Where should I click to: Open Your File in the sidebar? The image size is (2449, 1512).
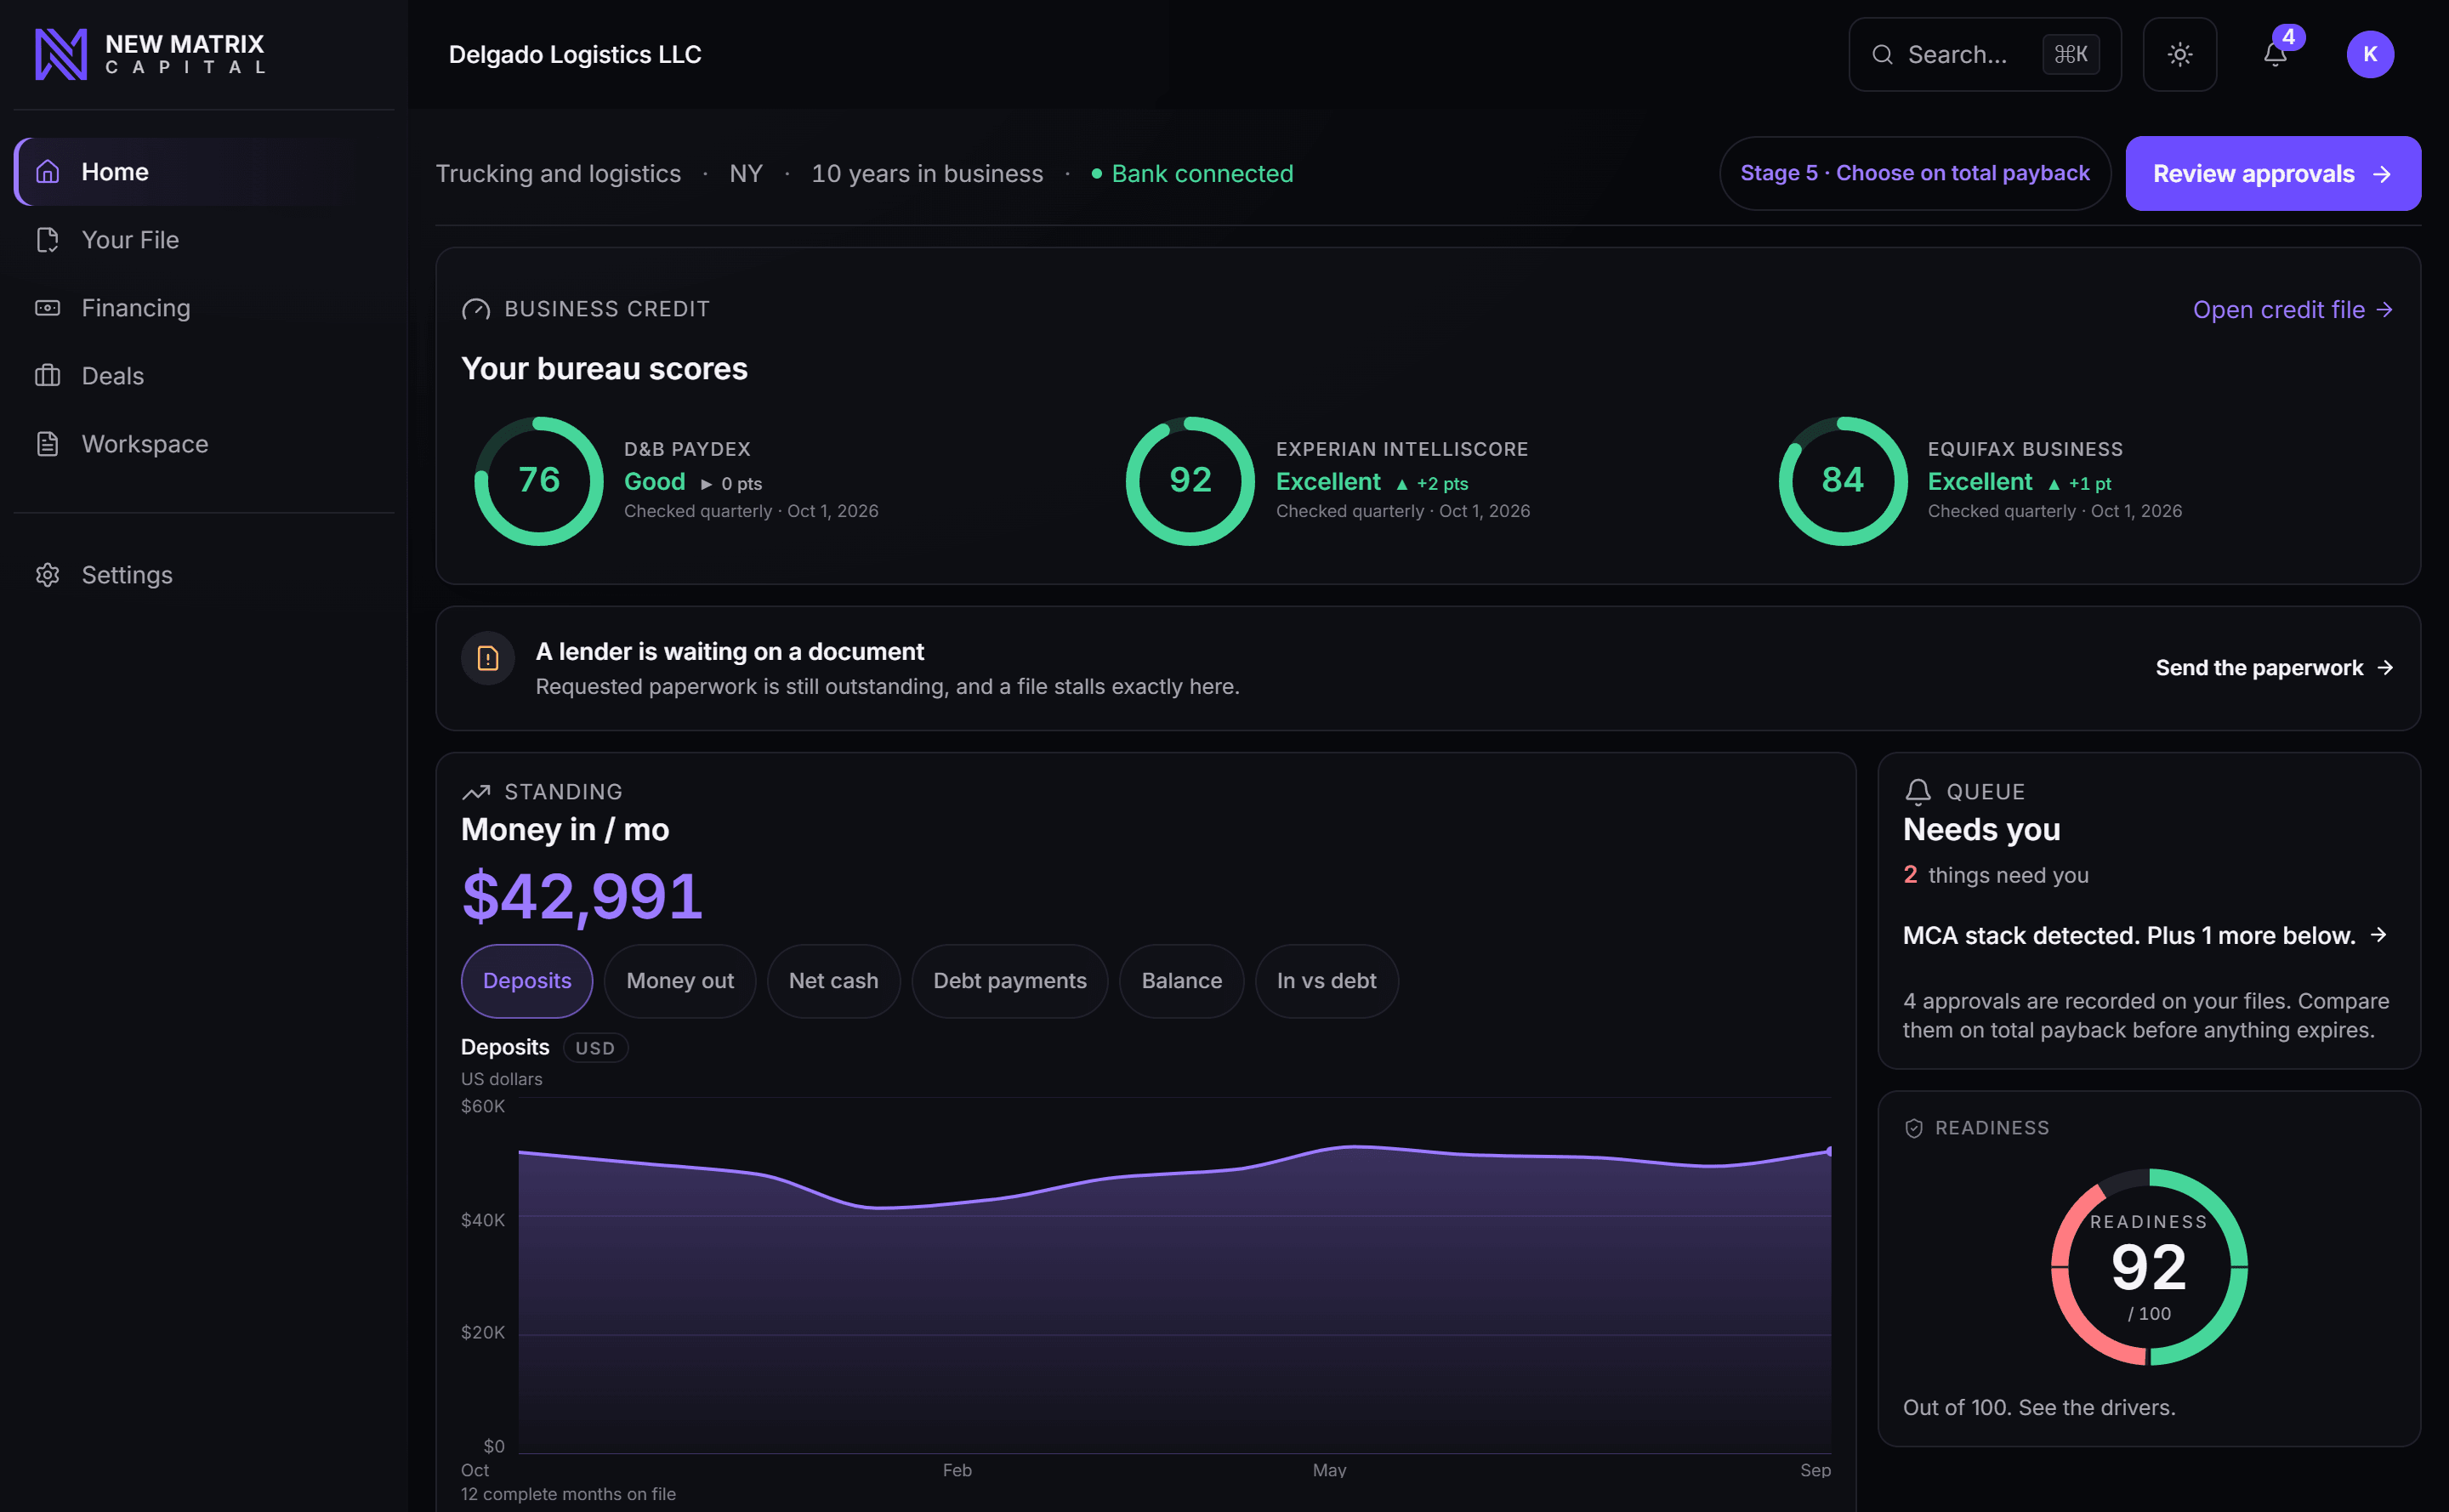tap(204, 240)
